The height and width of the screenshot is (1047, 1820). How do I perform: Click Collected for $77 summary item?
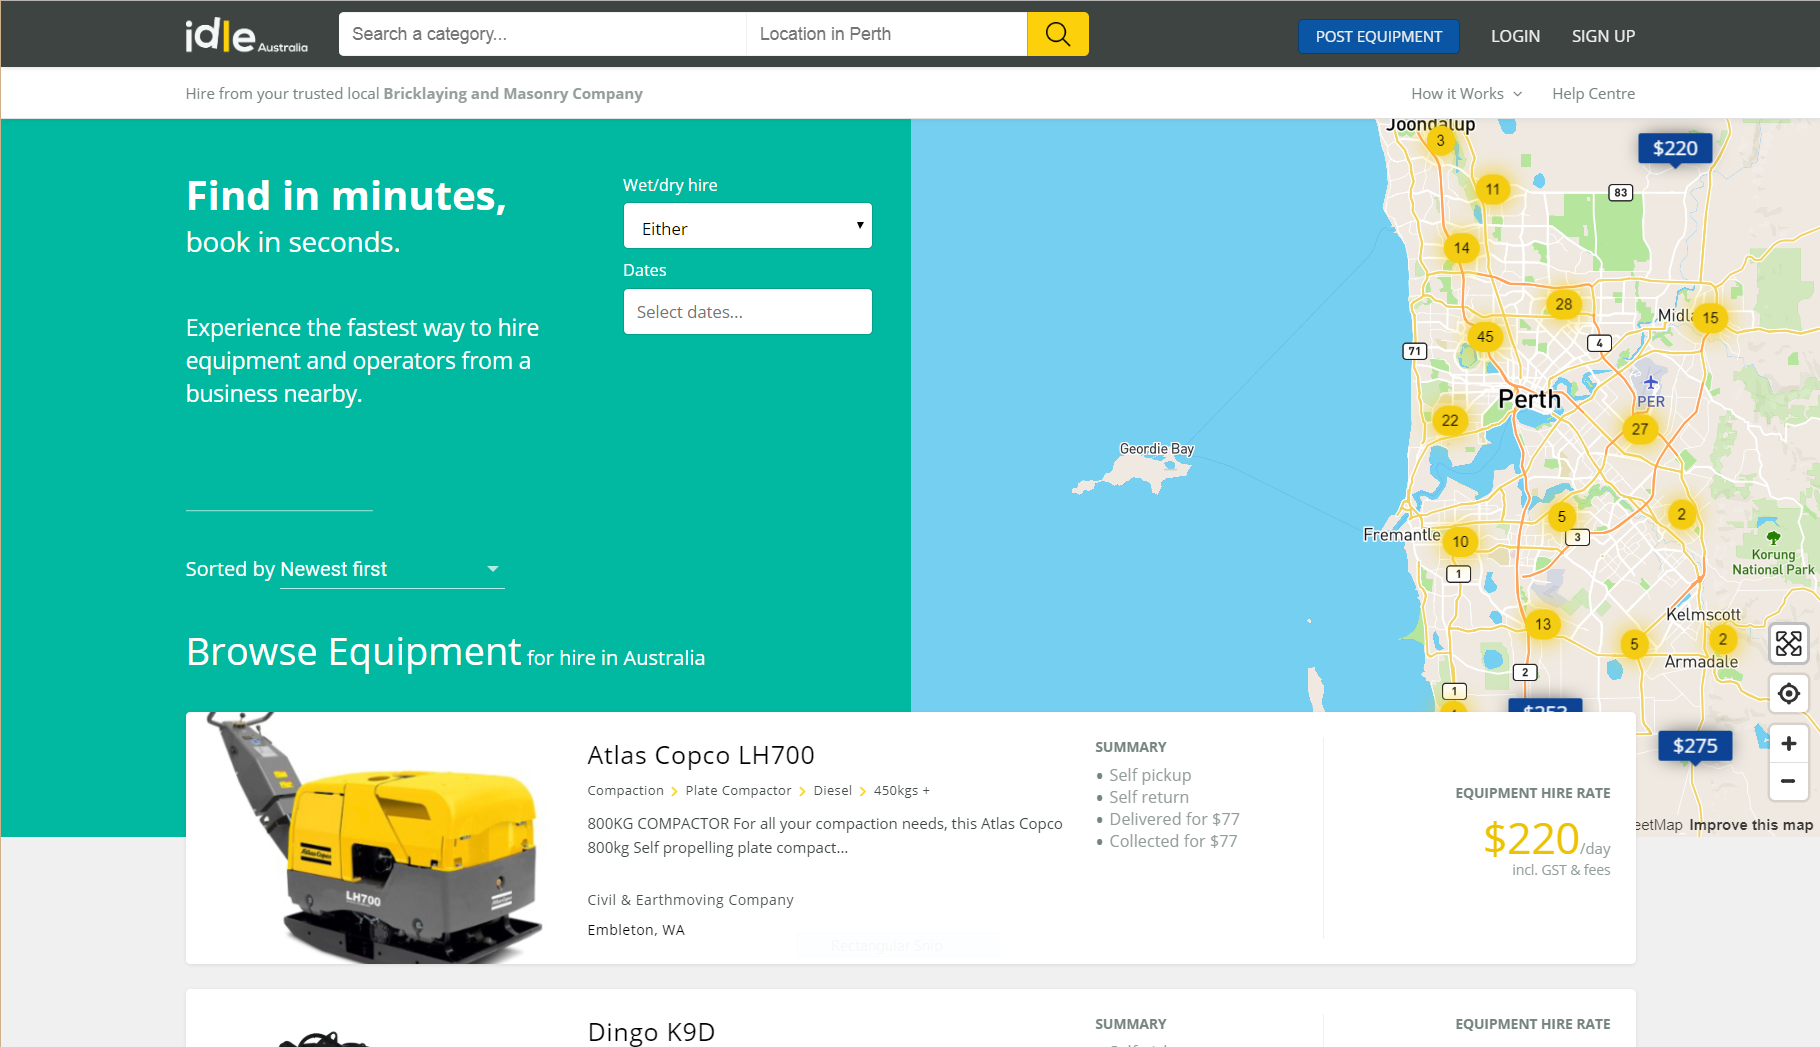tap(1173, 841)
